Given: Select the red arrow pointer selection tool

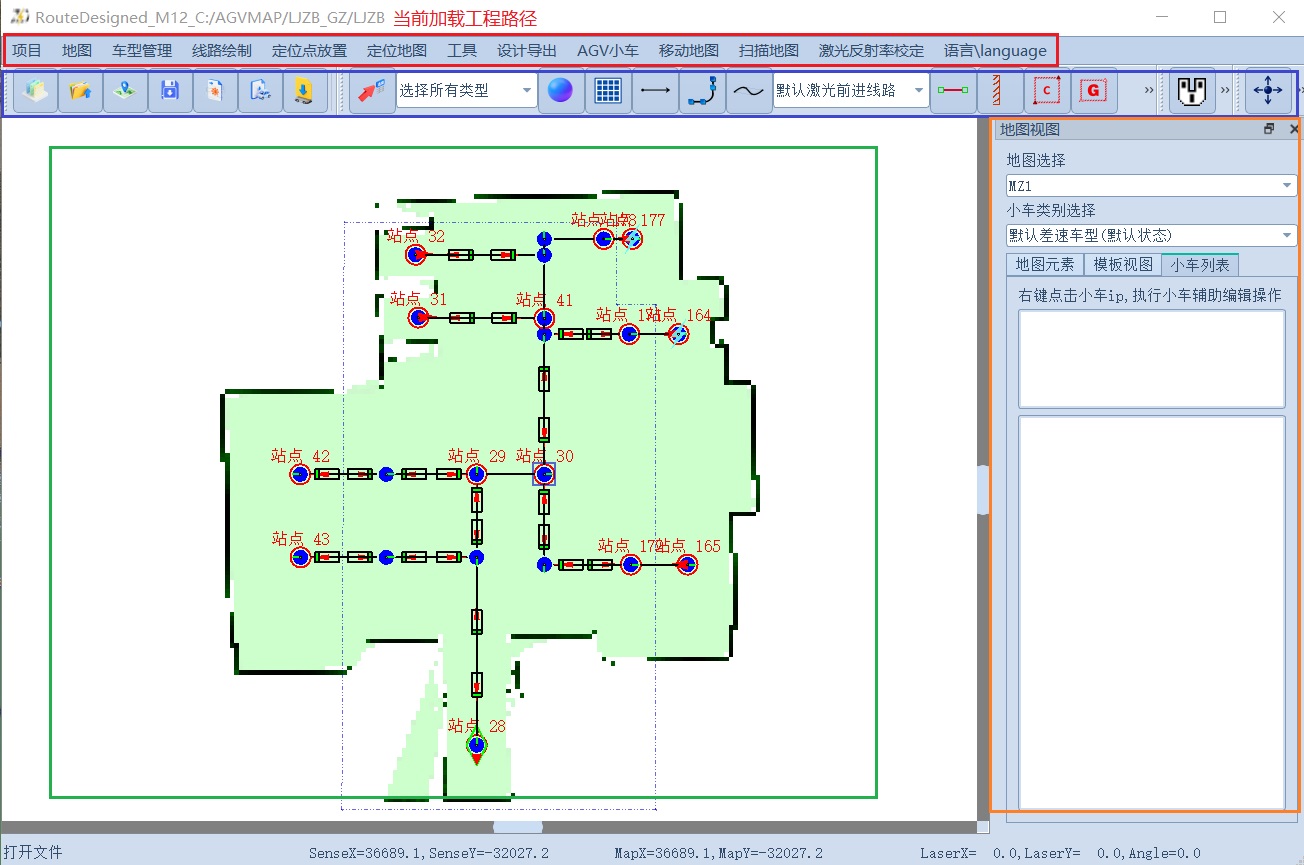Looking at the screenshot, I should click(372, 91).
